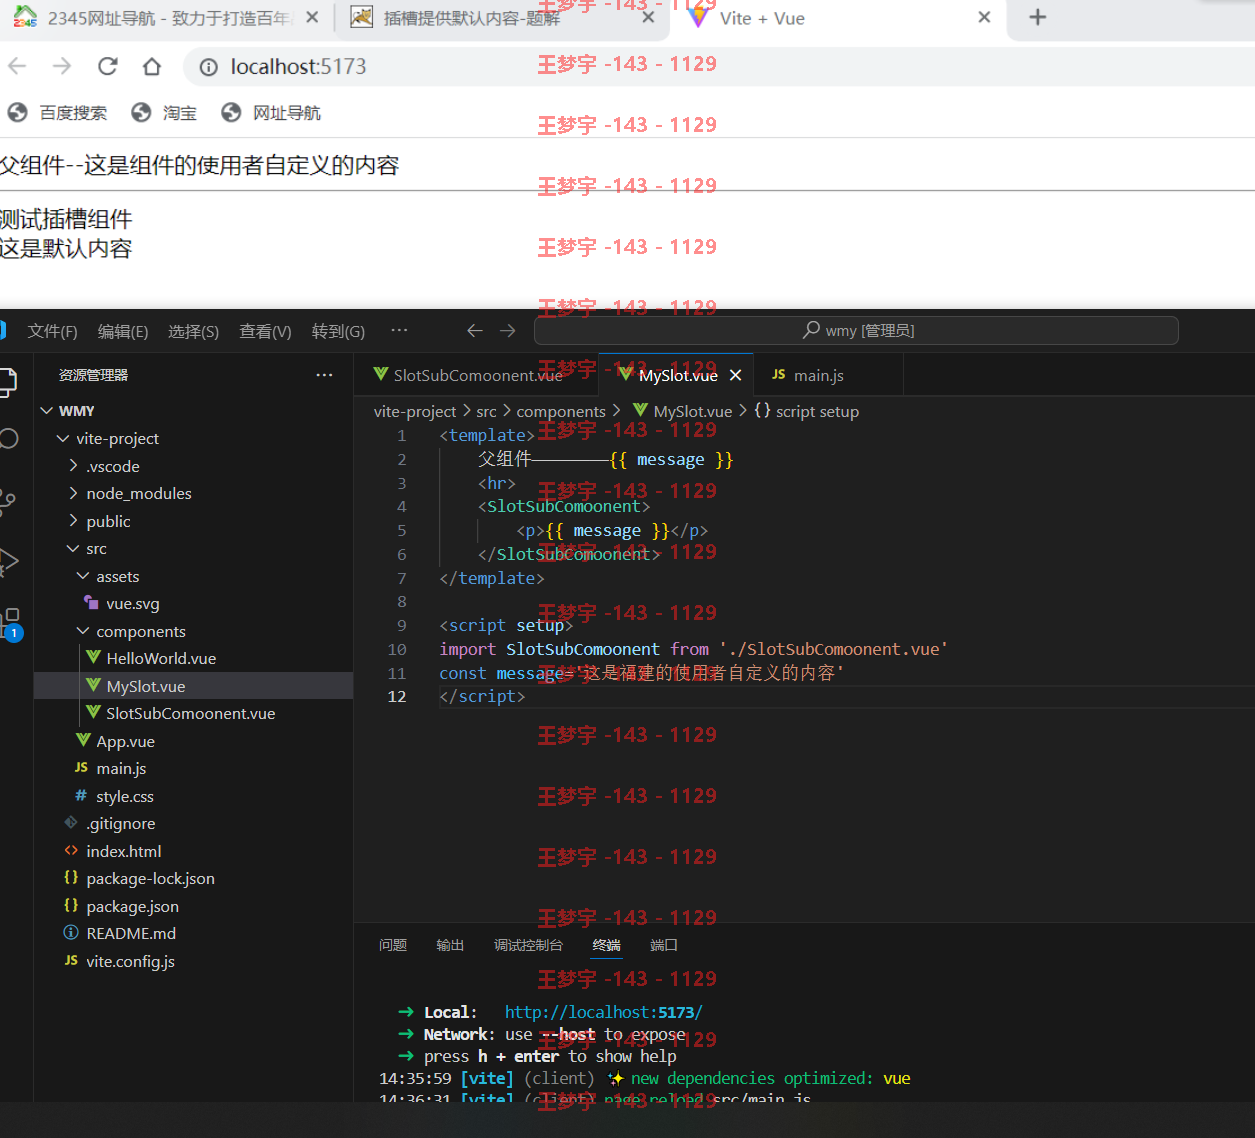The height and width of the screenshot is (1138, 1255).
Task: Open the Search view in activity bar
Action: pos(8,438)
